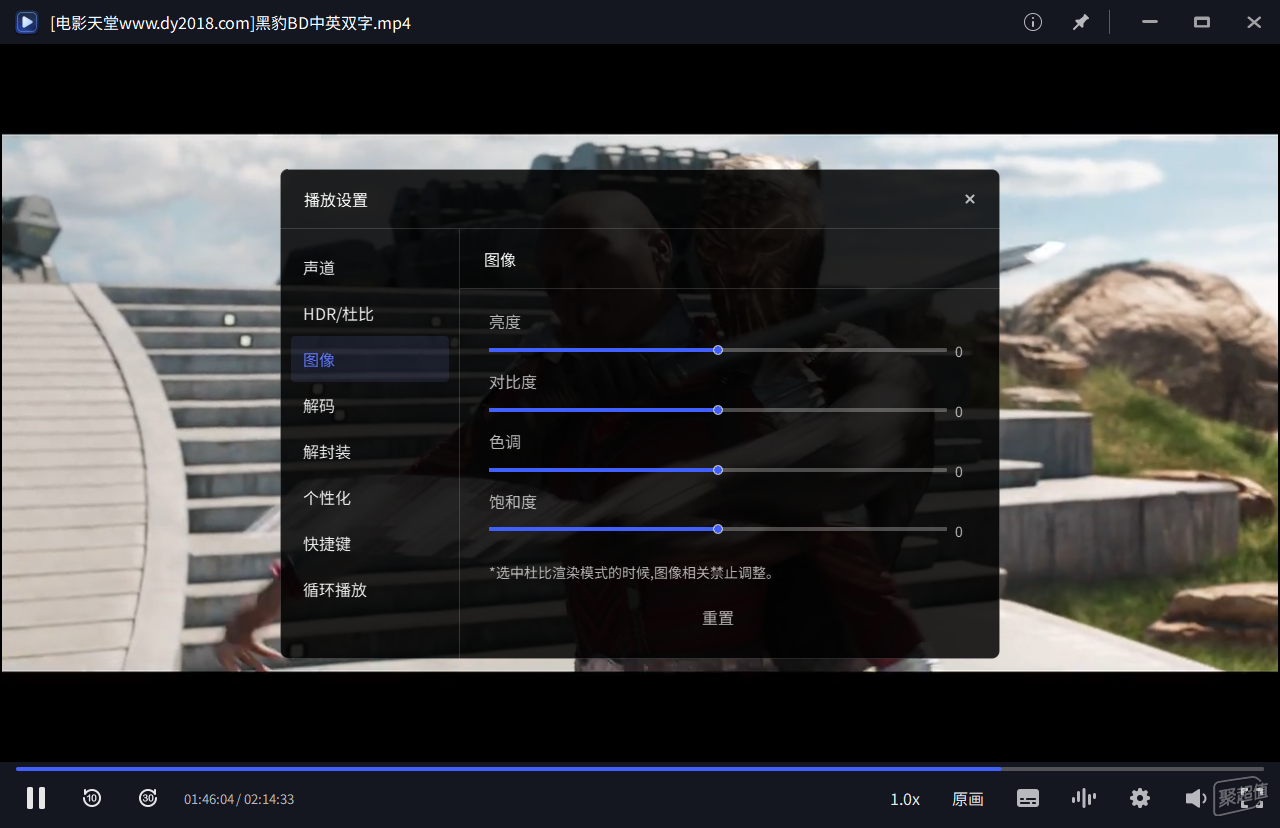Open the audio waveform icon

pyautogui.click(x=1083, y=798)
